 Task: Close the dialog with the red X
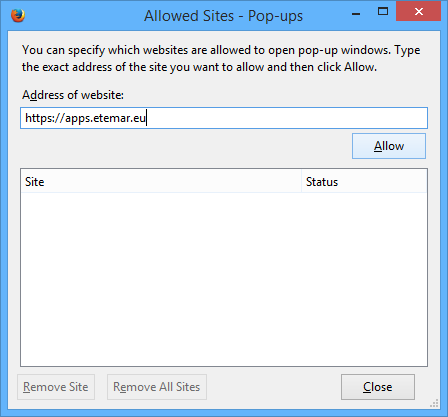pos(419,12)
